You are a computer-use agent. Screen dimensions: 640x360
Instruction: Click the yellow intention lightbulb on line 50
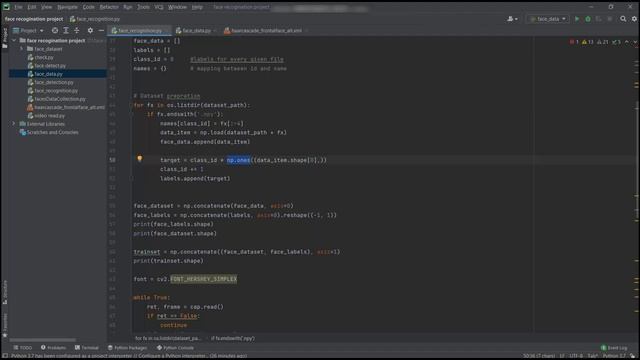(x=140, y=159)
